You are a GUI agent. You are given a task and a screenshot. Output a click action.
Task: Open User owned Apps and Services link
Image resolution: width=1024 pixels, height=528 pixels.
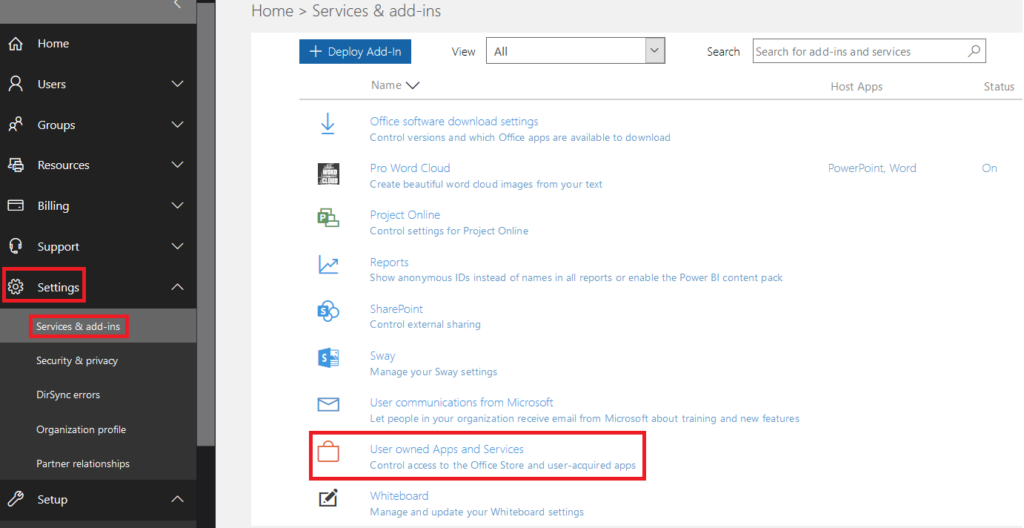click(447, 450)
